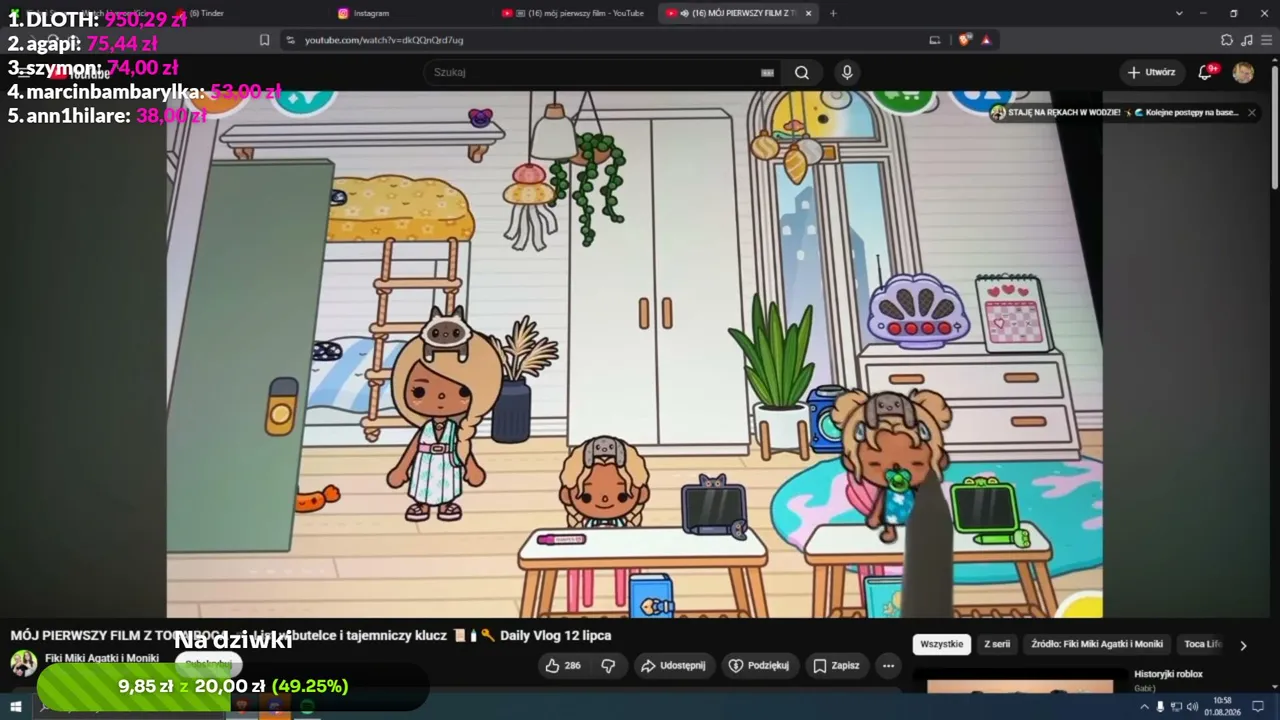Start voice search with the microphone icon
The image size is (1280, 720).
tap(847, 72)
